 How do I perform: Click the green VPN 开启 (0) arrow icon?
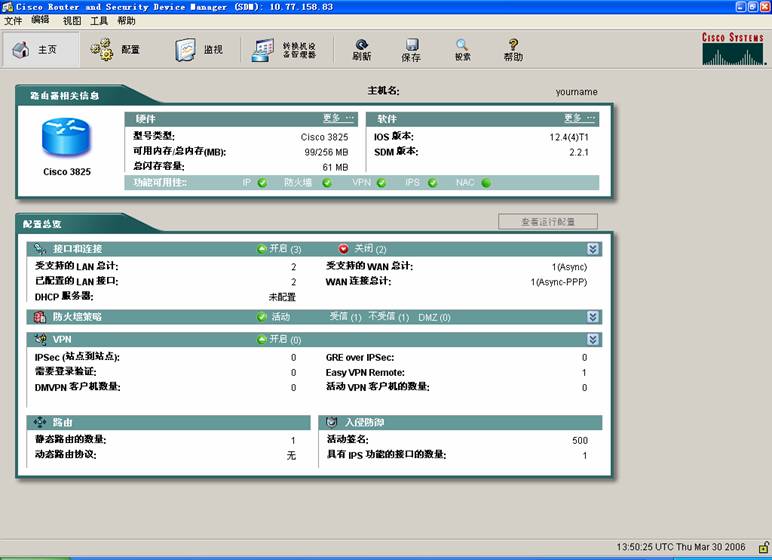pos(261,339)
